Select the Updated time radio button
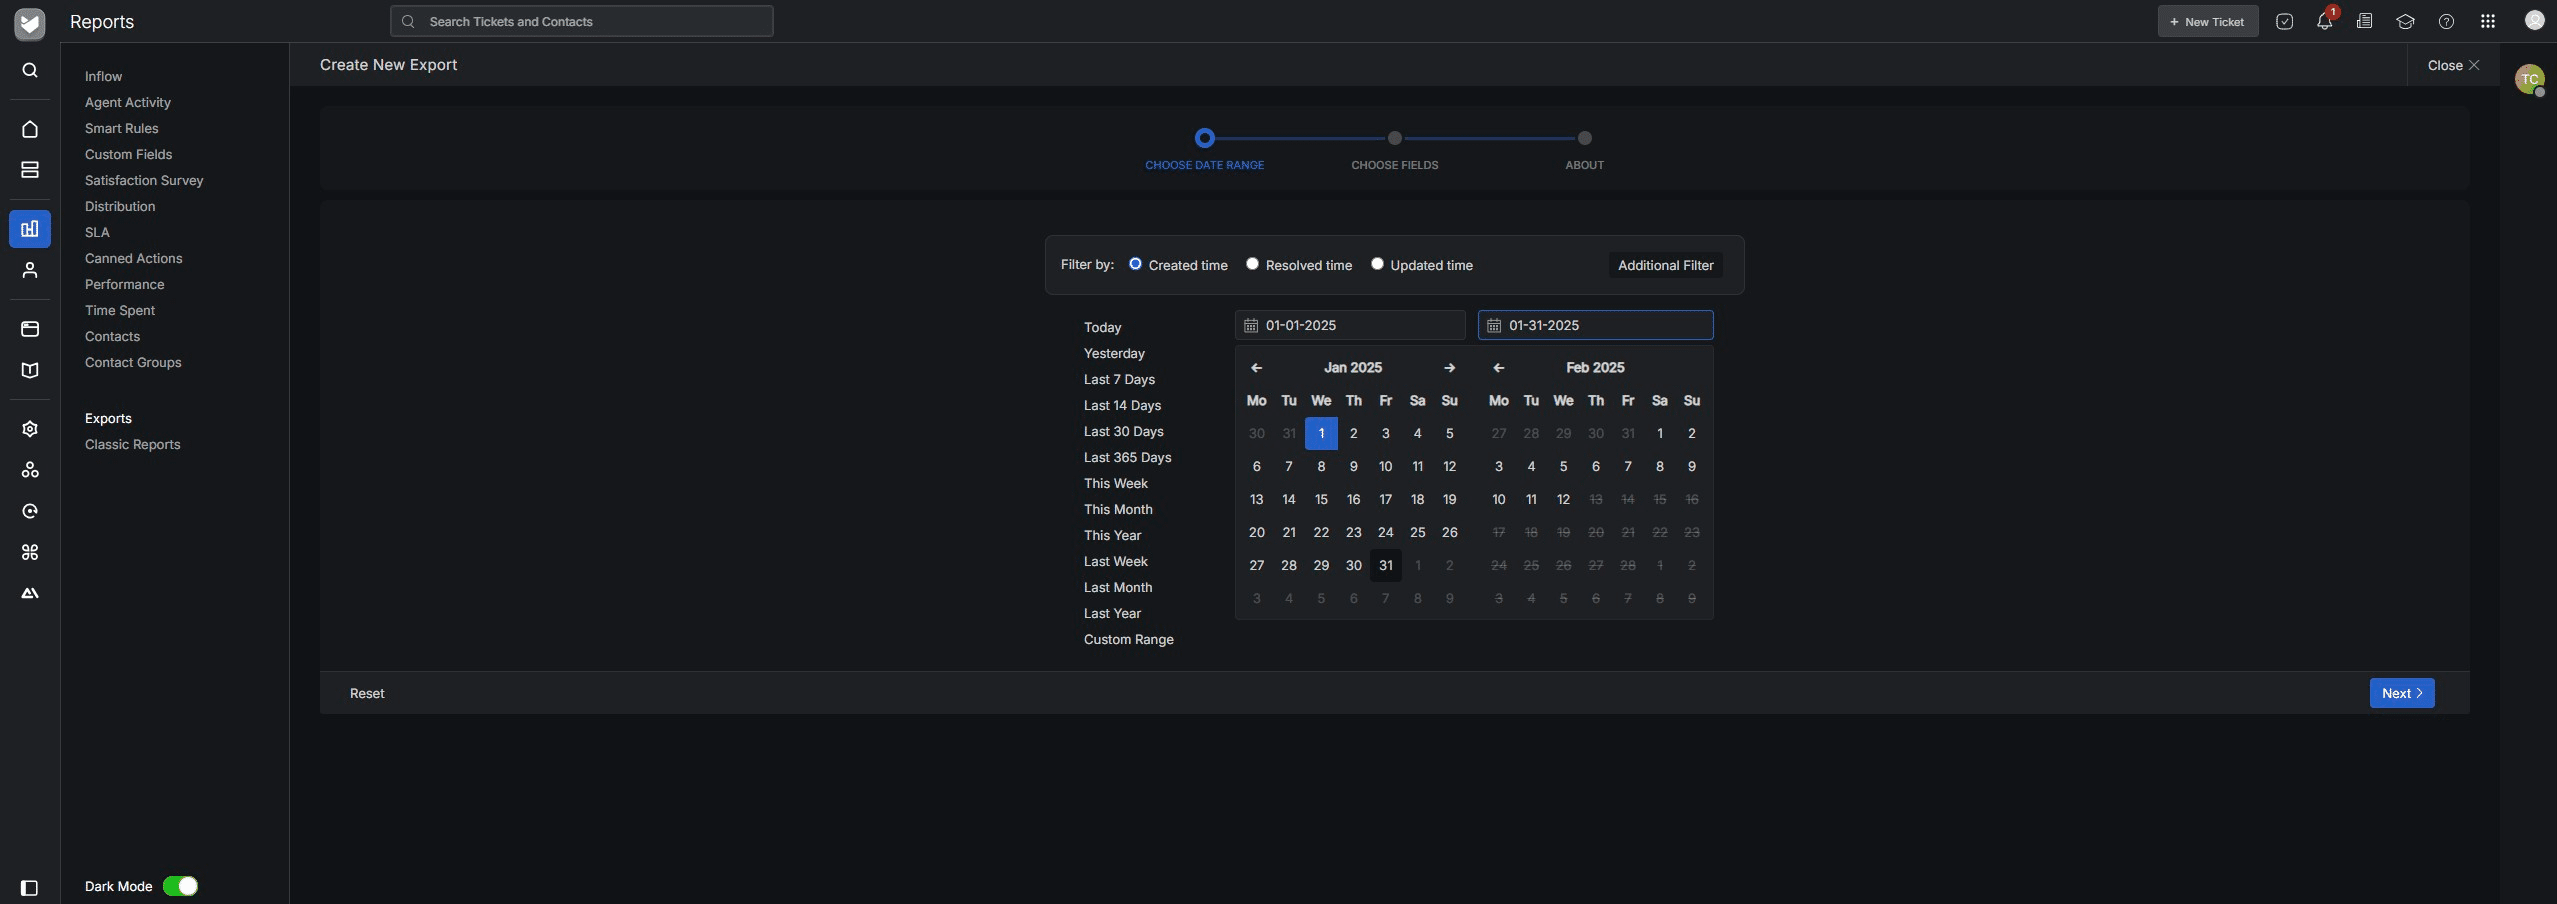This screenshot has width=2557, height=904. click(1377, 264)
